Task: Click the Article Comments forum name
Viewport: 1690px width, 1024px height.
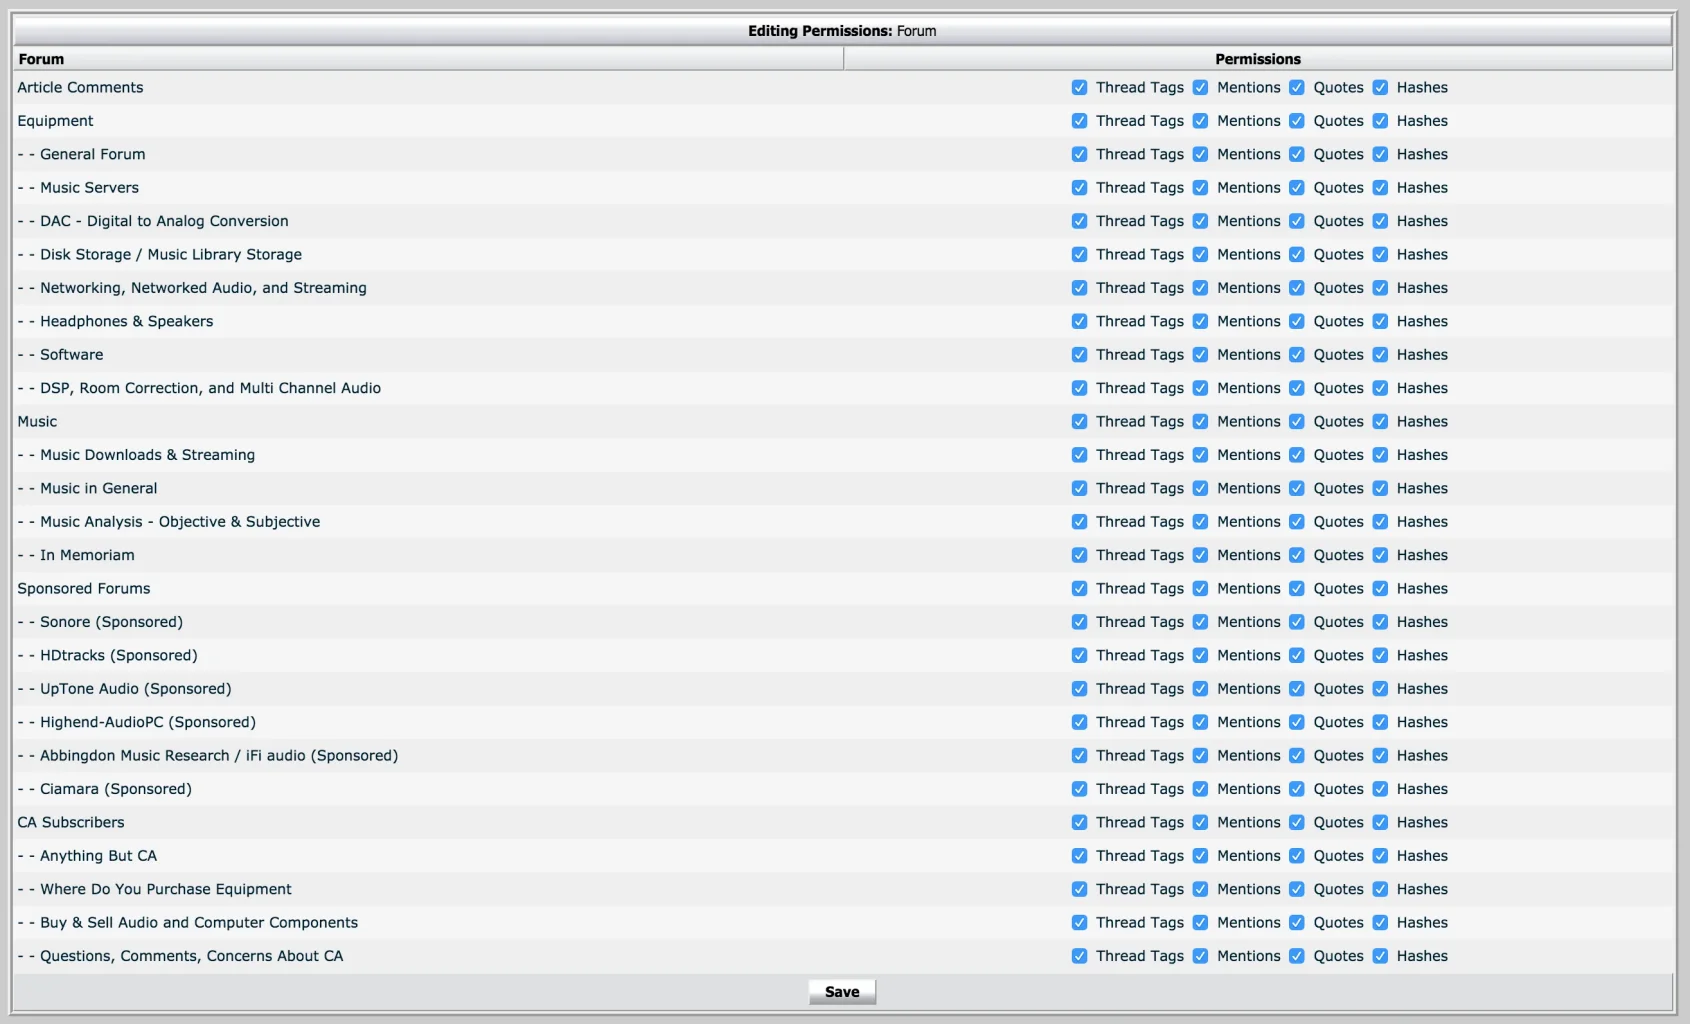Action: point(80,88)
